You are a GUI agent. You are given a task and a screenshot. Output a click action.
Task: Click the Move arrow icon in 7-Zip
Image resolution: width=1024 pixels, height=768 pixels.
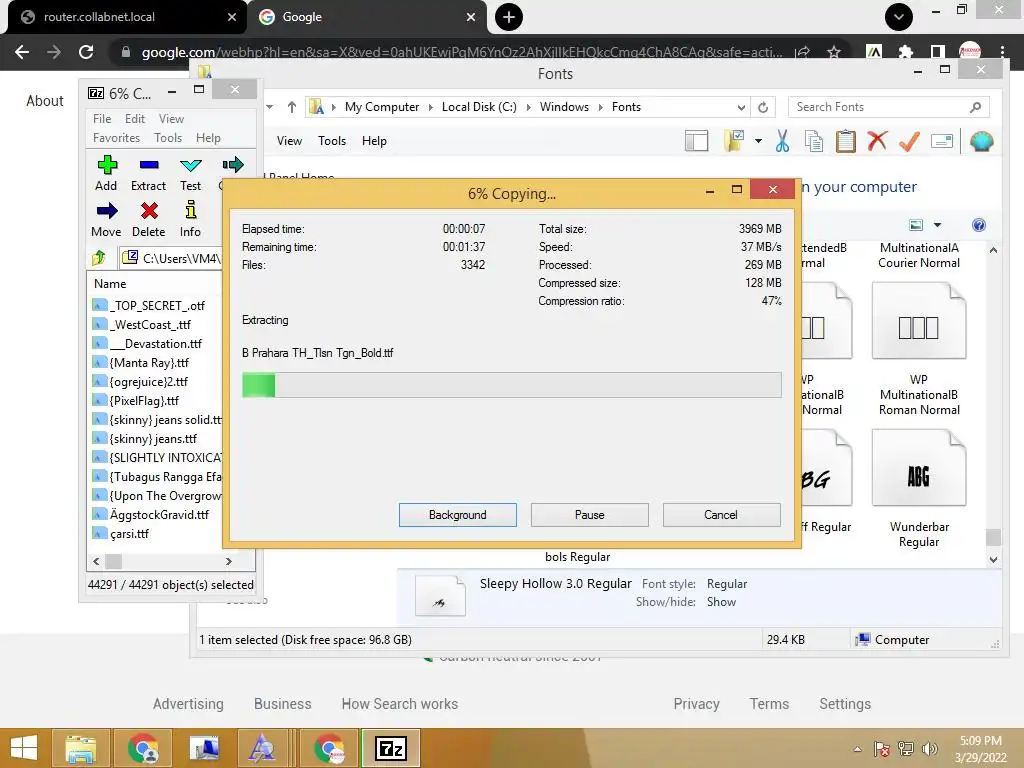click(106, 210)
